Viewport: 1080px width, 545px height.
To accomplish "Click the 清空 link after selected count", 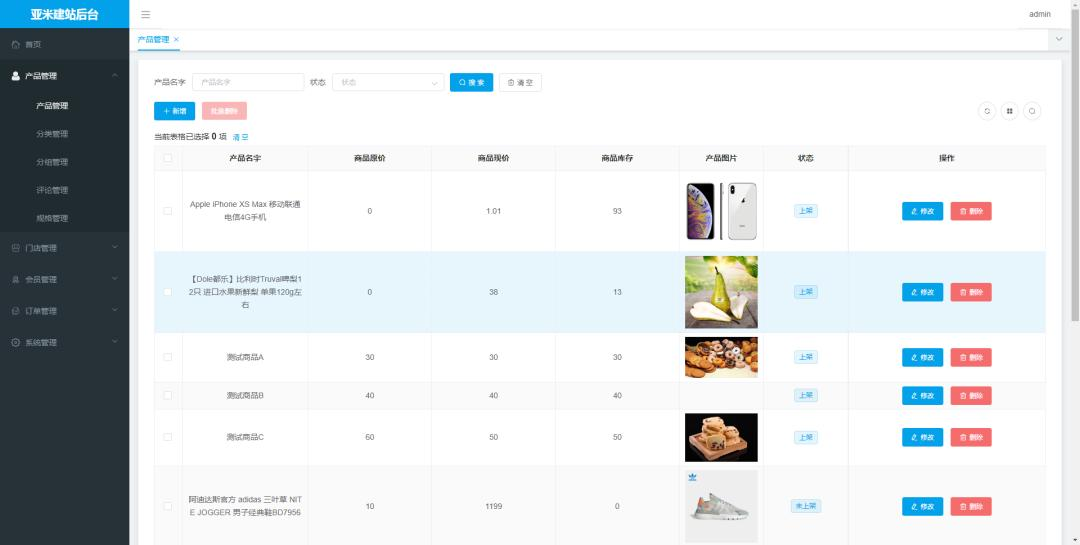I will pyautogui.click(x=240, y=137).
